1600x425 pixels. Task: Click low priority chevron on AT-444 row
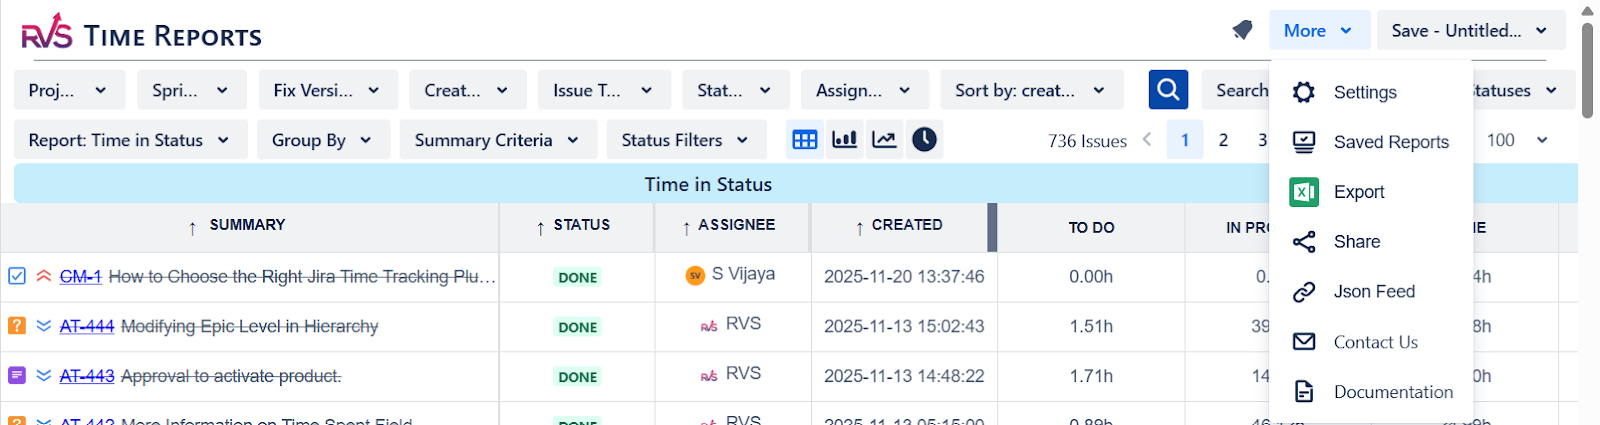point(44,325)
